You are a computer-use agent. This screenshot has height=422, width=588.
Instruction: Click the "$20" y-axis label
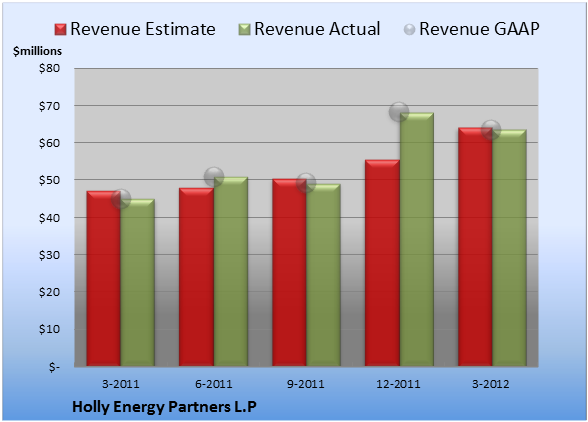(49, 292)
